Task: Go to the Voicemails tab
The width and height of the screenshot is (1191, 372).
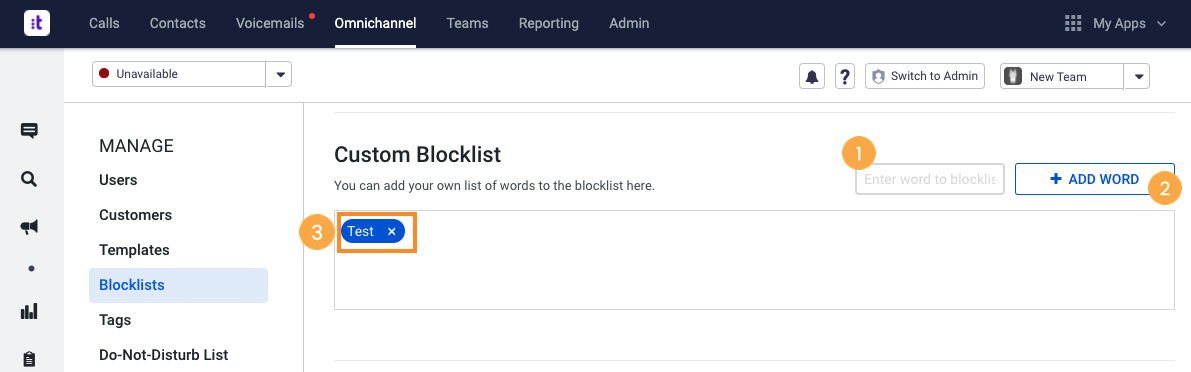Action: pyautogui.click(x=270, y=23)
